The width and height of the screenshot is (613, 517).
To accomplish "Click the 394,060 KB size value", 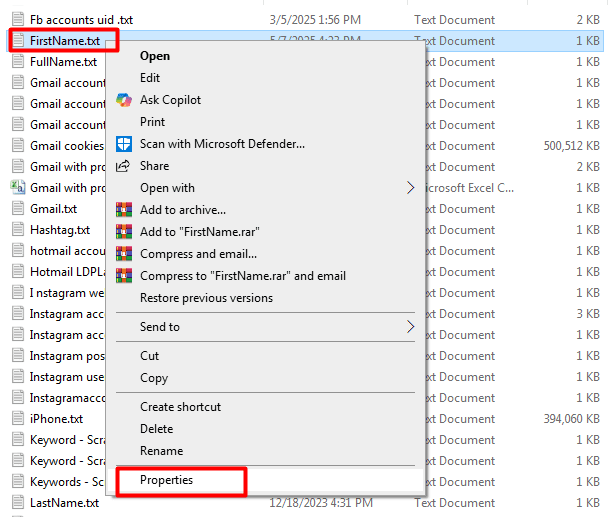I will pos(572,419).
